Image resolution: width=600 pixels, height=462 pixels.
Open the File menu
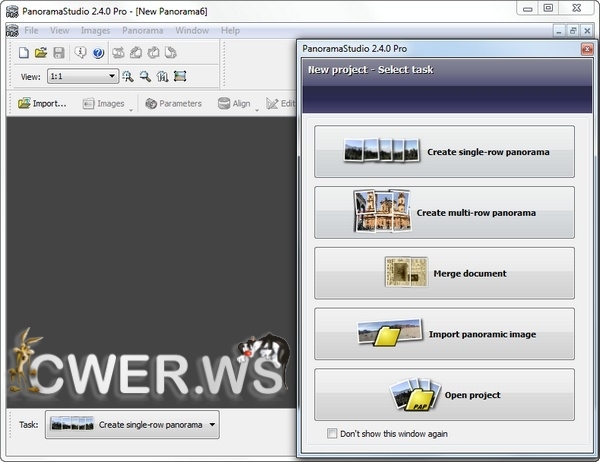pyautogui.click(x=31, y=31)
